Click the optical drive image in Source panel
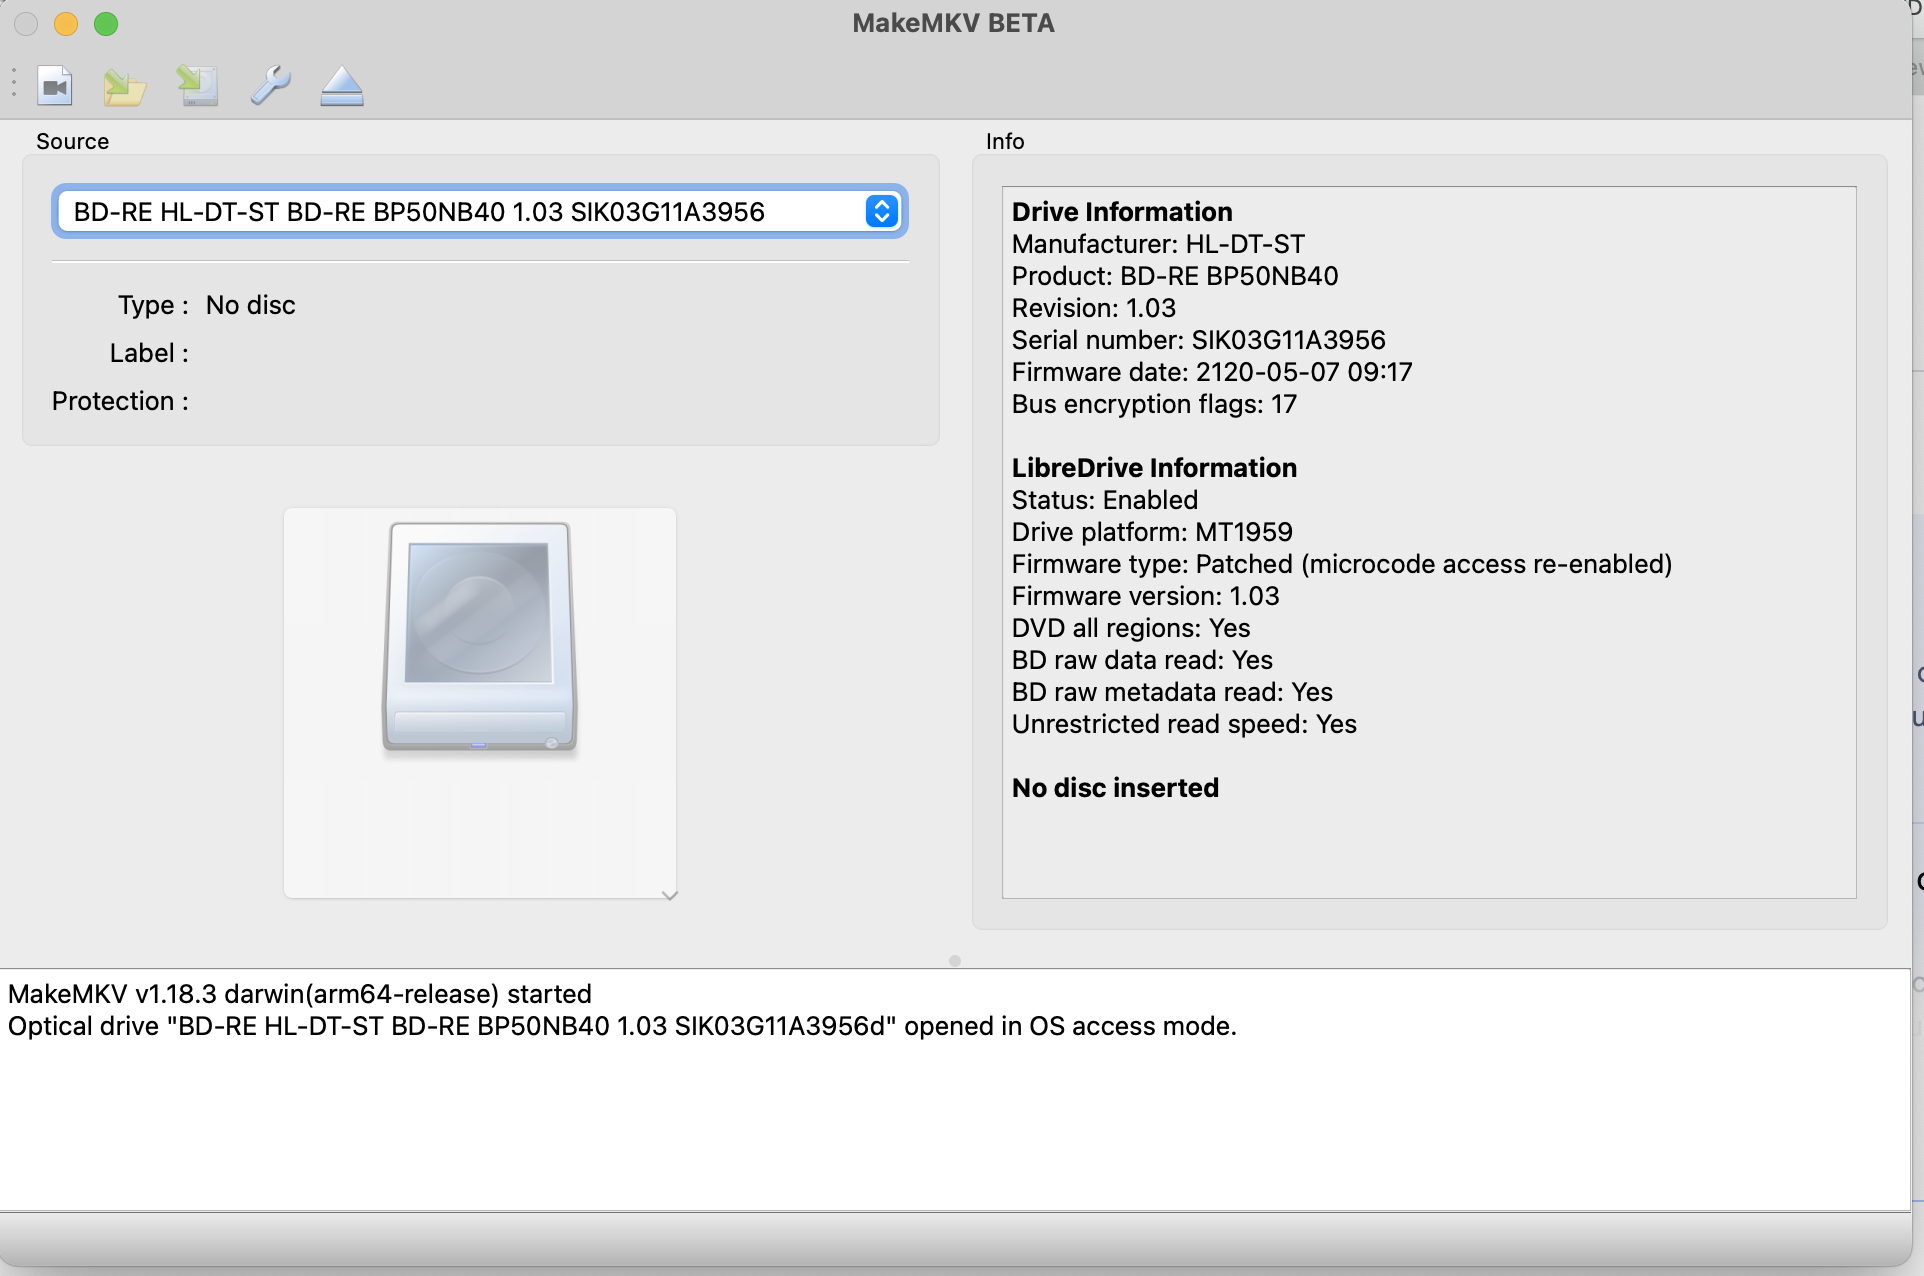Image resolution: width=1924 pixels, height=1276 pixels. coord(479,637)
